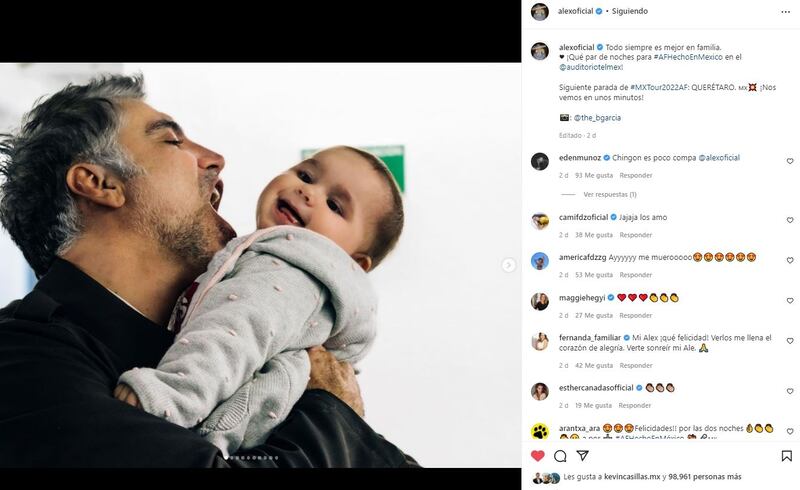Open the comment bubble icon
Viewport: 800px width, 490px height.
pos(560,456)
